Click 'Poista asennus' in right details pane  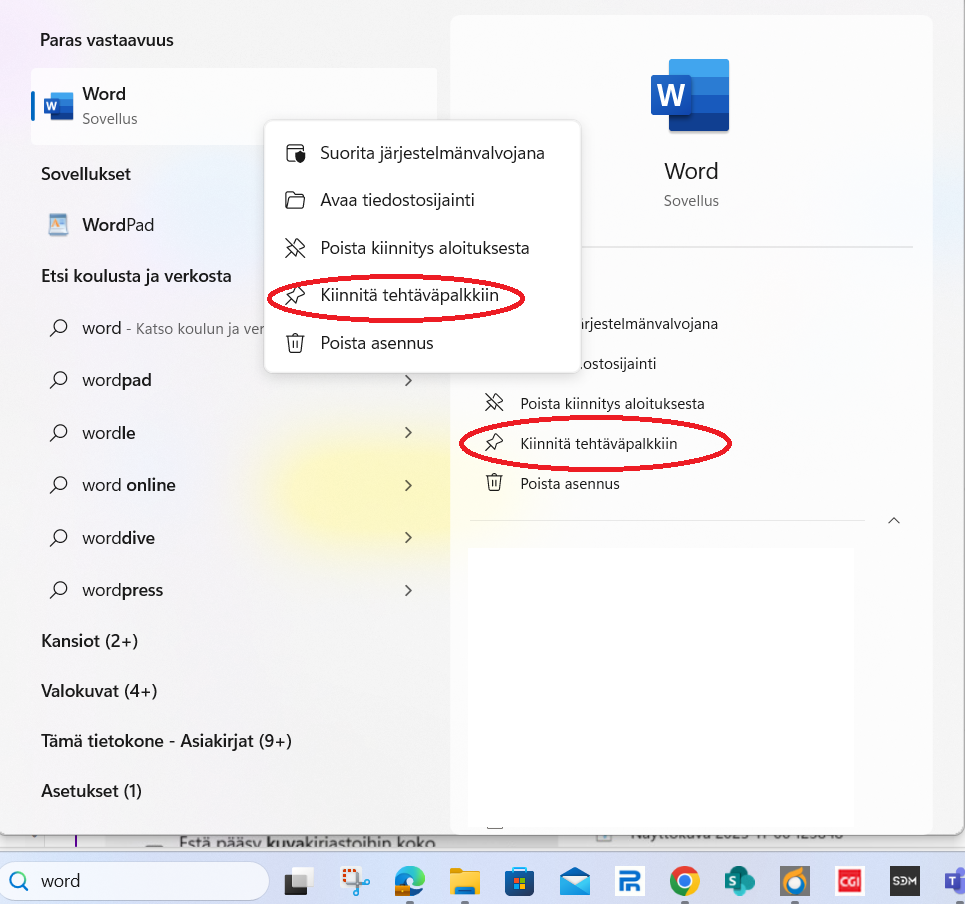569,484
